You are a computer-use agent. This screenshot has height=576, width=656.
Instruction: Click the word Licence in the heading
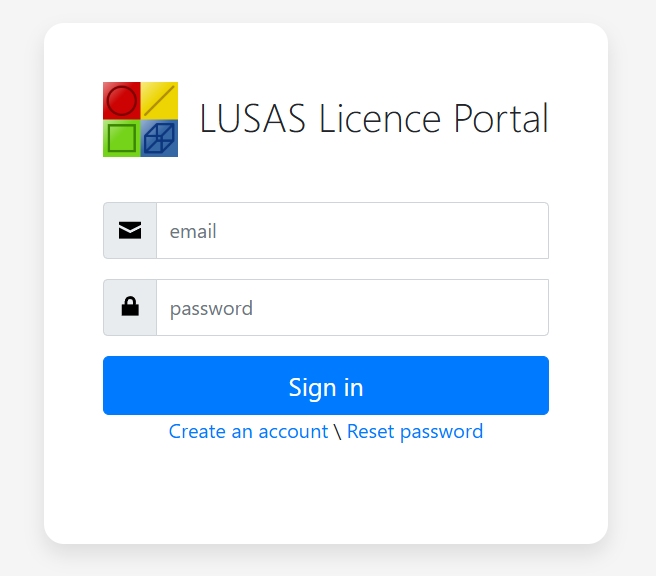click(x=380, y=118)
